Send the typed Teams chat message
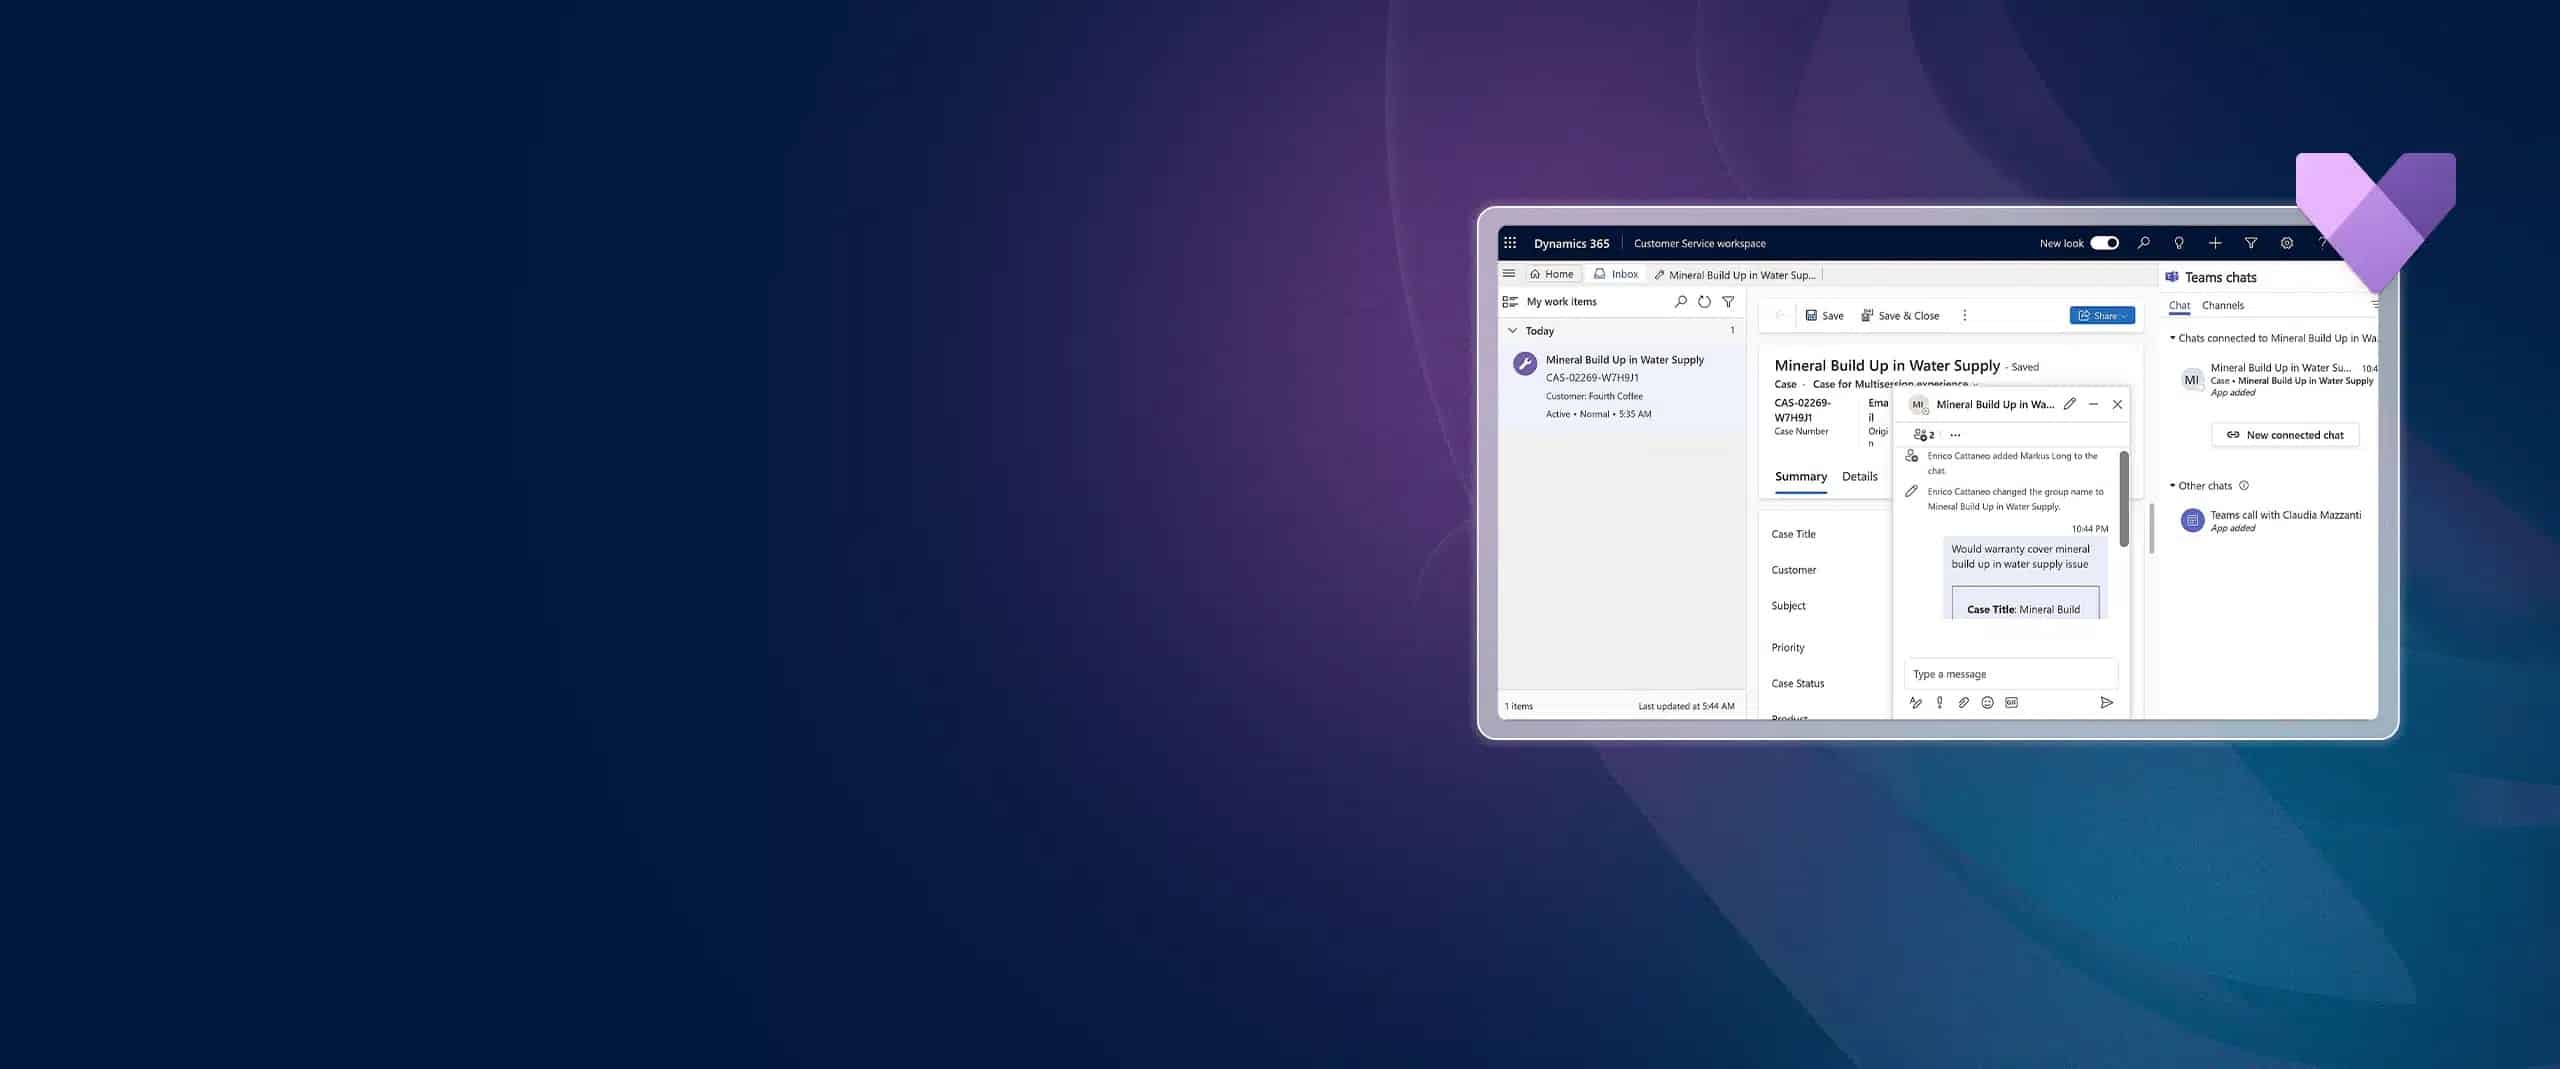This screenshot has height=1069, width=2560. (2107, 702)
